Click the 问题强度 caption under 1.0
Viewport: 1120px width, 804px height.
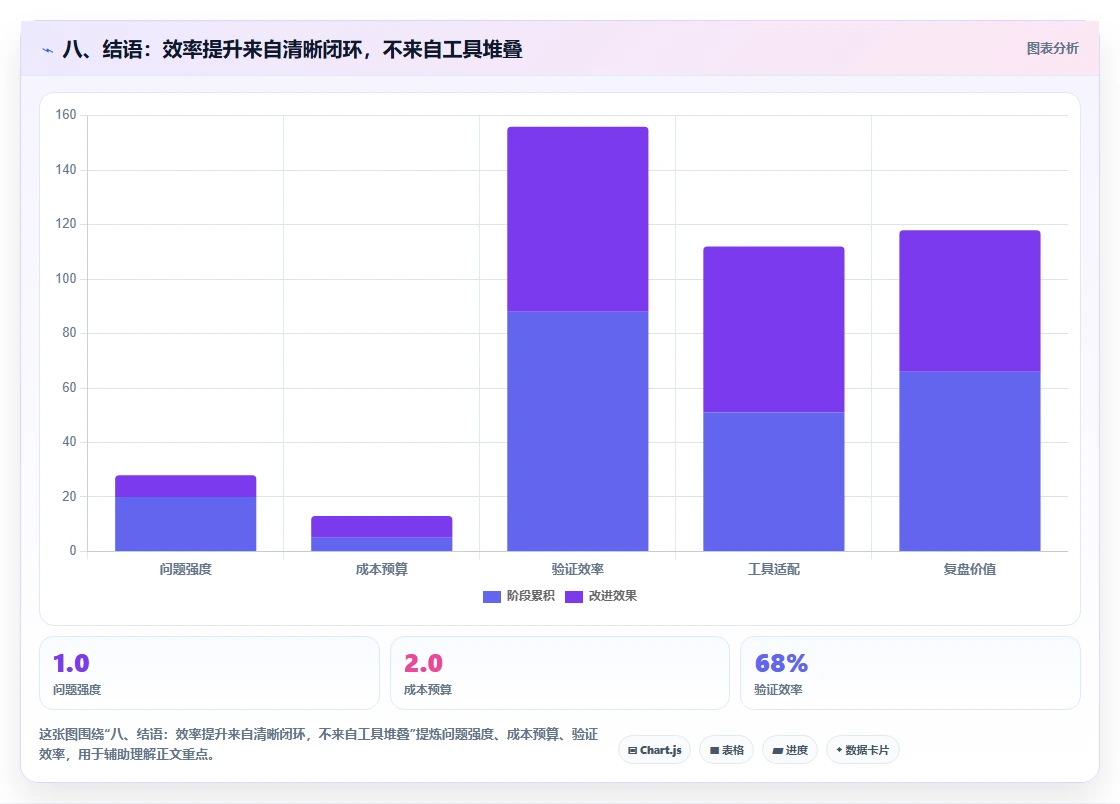click(x=77, y=690)
